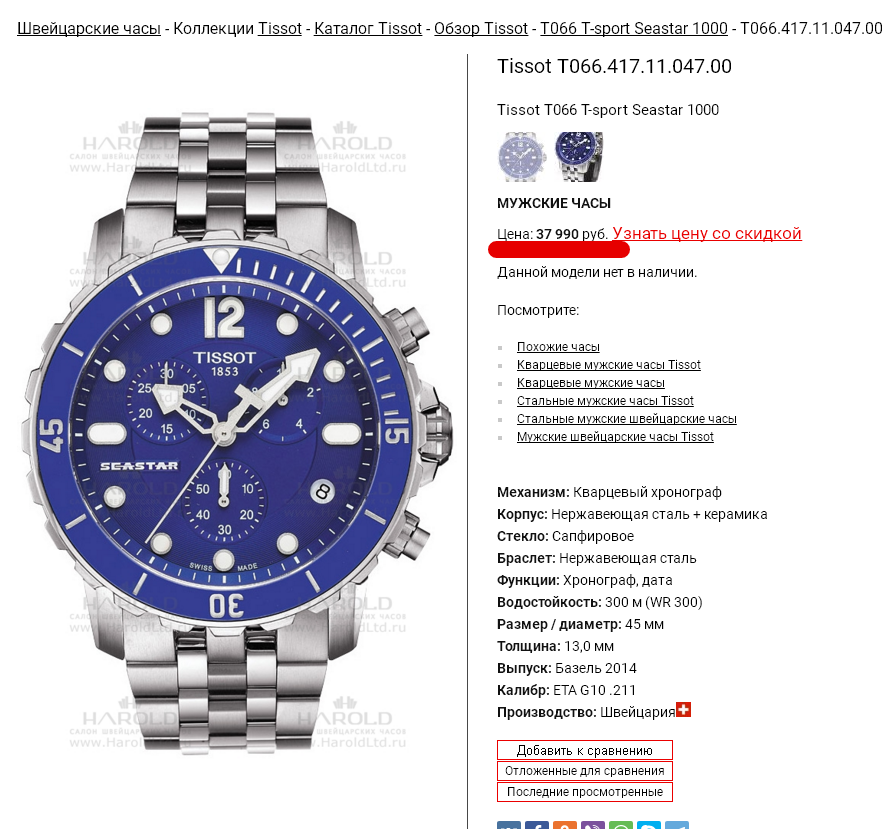Screen dimensions: 893x829
Task: Open 'Отложенные для сравнения' button
Action: (585, 771)
